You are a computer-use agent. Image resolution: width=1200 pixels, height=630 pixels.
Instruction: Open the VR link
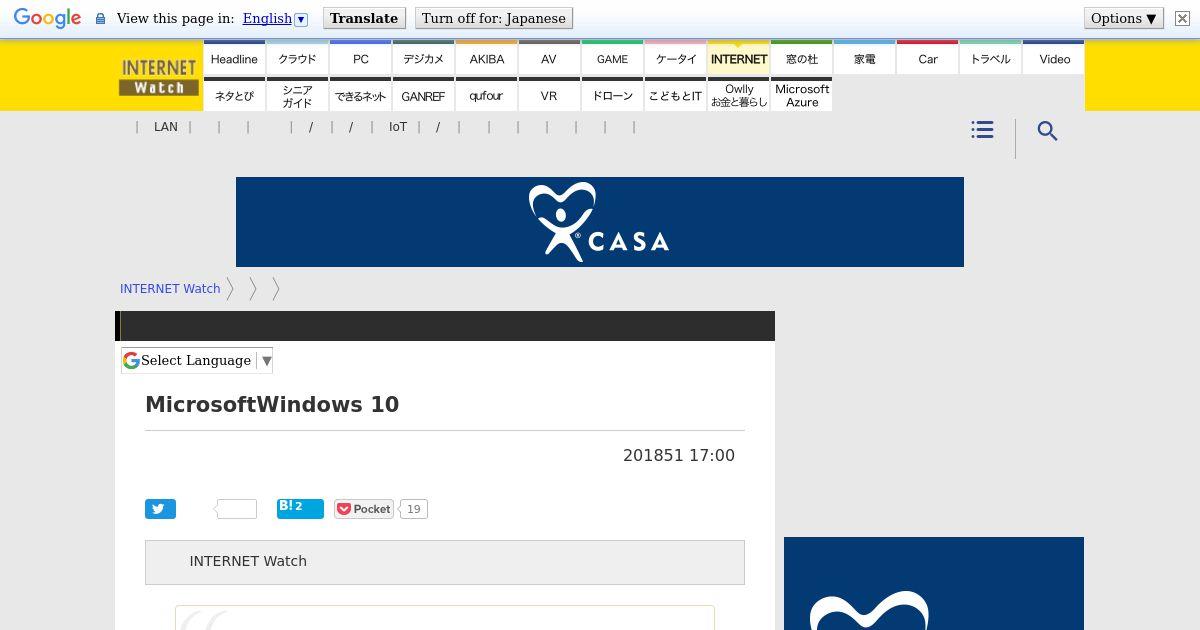549,95
